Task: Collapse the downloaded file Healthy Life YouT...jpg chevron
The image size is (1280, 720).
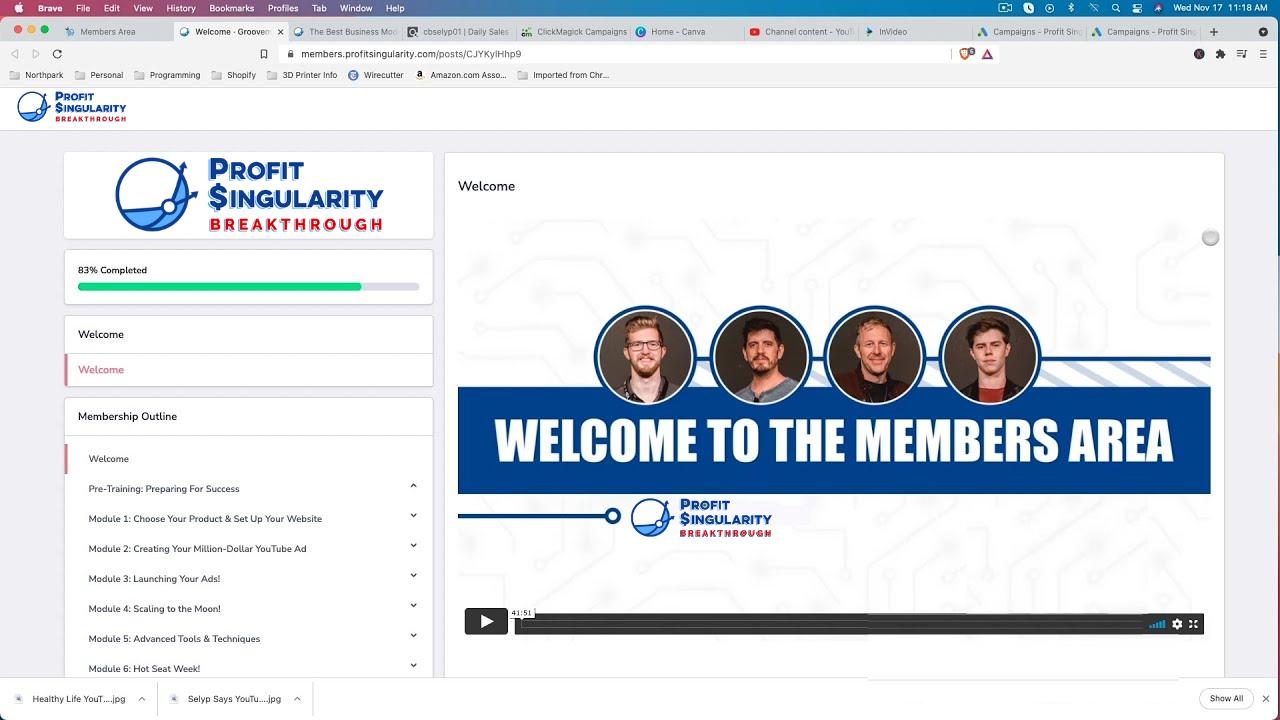Action: [x=144, y=699]
